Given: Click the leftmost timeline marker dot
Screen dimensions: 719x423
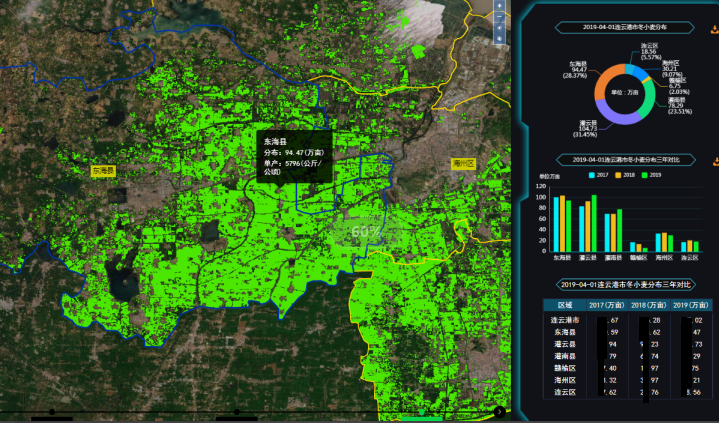Looking at the screenshot, I should click(52, 412).
